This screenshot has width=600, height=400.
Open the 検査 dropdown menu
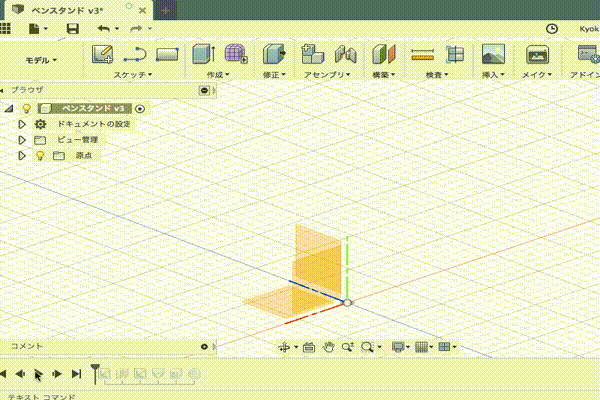point(437,75)
